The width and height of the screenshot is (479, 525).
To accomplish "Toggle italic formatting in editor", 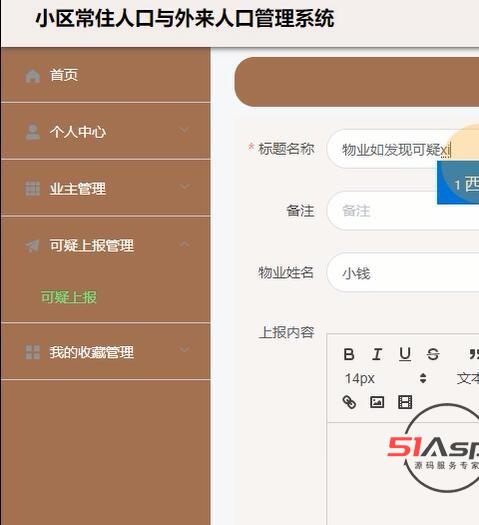I will point(377,354).
